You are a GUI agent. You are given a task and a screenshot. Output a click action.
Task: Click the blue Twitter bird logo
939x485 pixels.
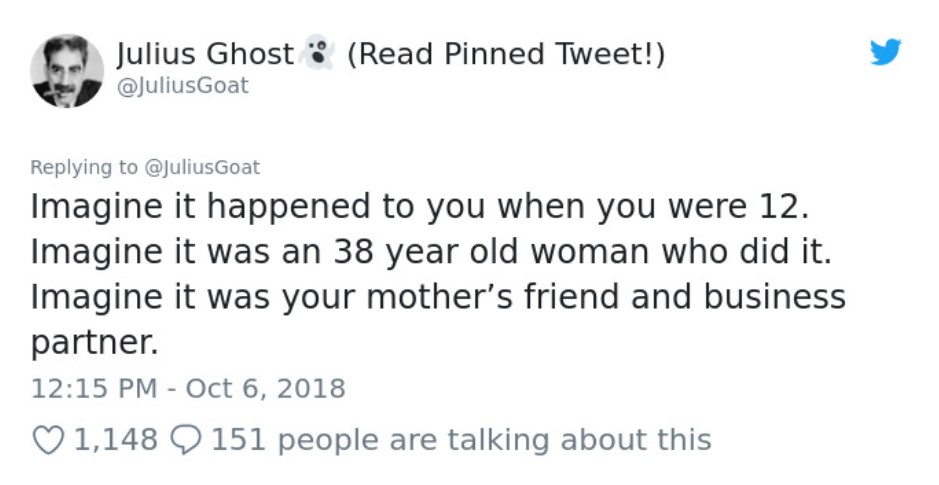886,51
